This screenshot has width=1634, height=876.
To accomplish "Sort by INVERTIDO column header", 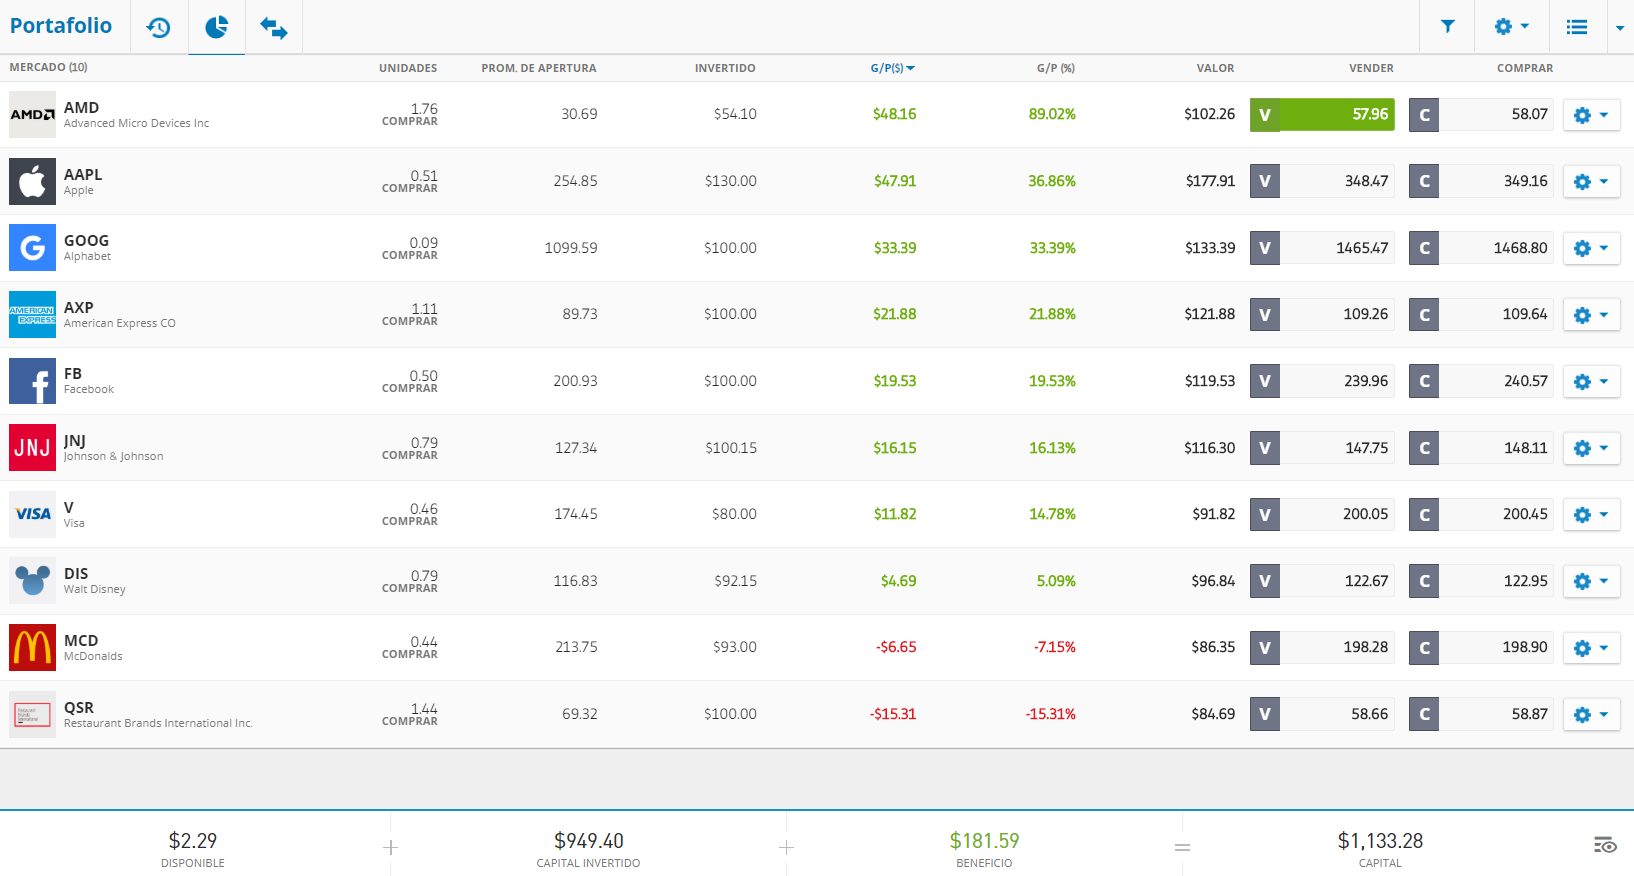I will (x=725, y=68).
